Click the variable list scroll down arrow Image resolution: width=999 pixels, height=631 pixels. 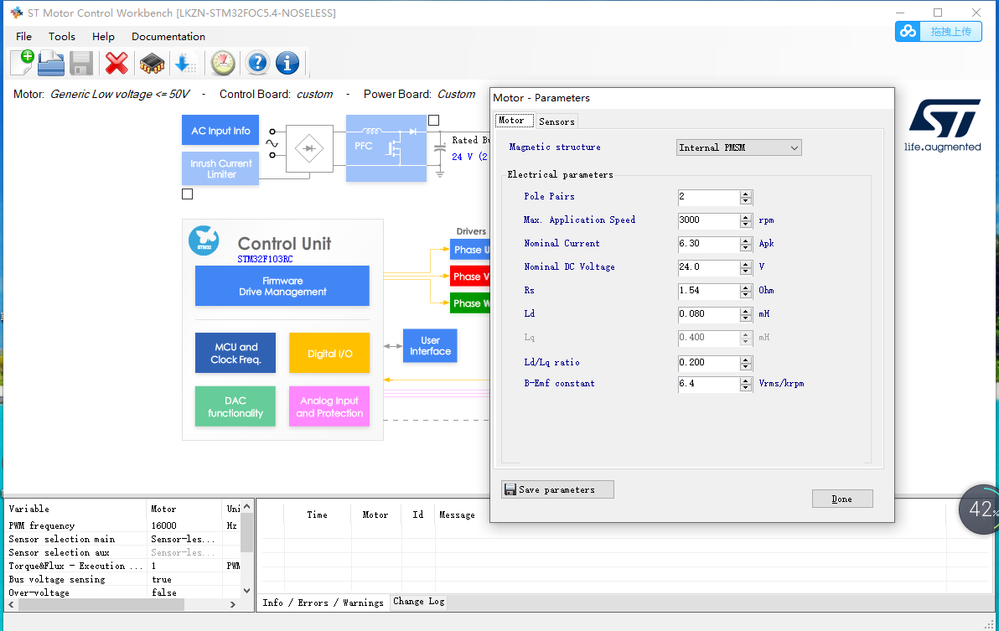247,591
